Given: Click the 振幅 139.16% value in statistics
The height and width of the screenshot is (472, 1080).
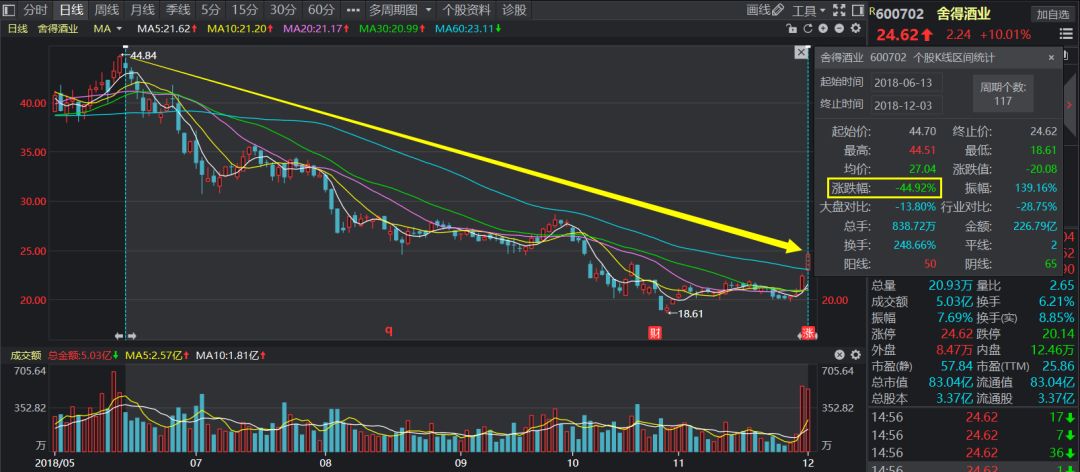Looking at the screenshot, I should (x=1037, y=187).
